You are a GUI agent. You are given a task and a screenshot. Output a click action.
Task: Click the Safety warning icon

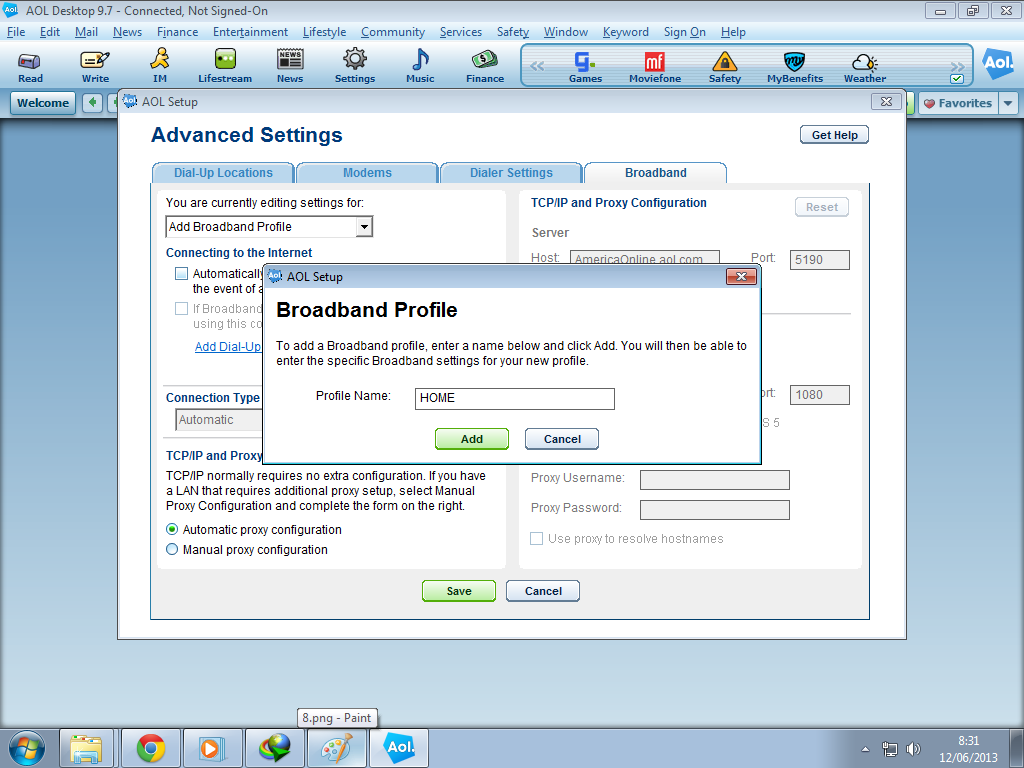pos(725,68)
